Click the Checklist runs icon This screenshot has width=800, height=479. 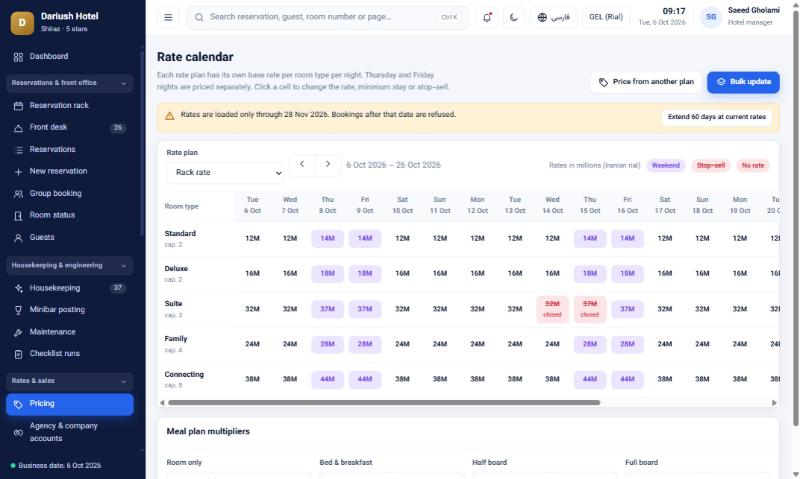click(18, 354)
